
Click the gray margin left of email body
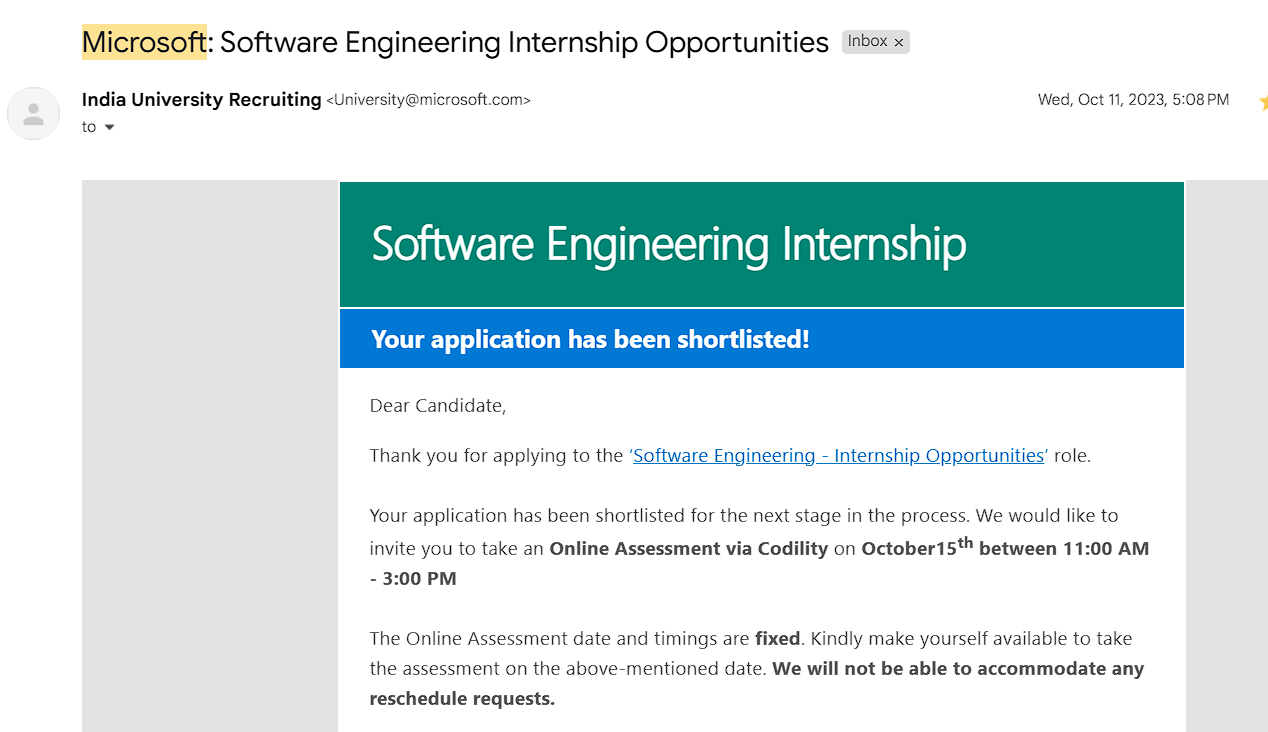(210, 456)
